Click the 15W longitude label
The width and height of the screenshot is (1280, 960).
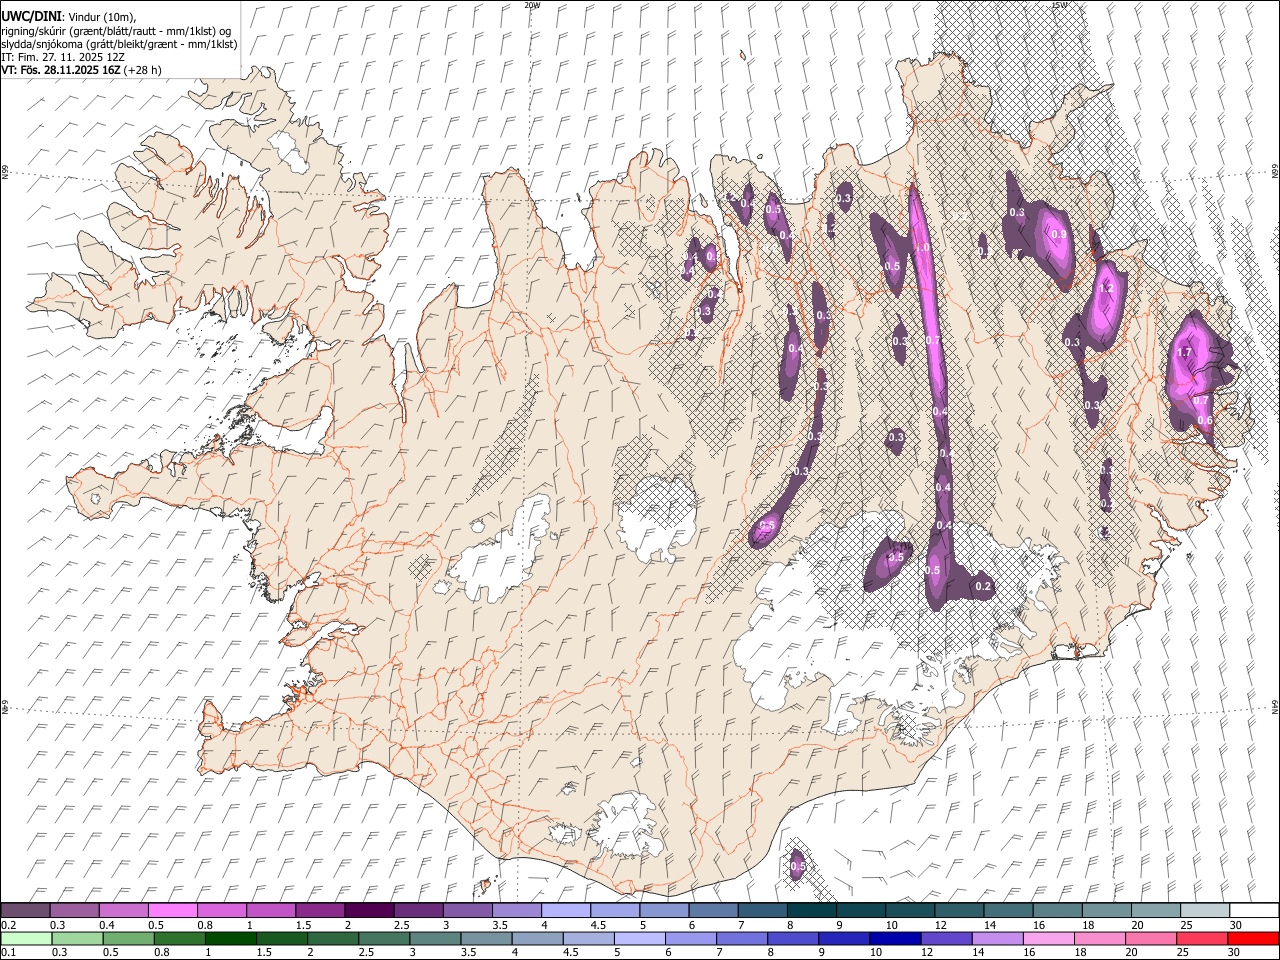point(1060,5)
